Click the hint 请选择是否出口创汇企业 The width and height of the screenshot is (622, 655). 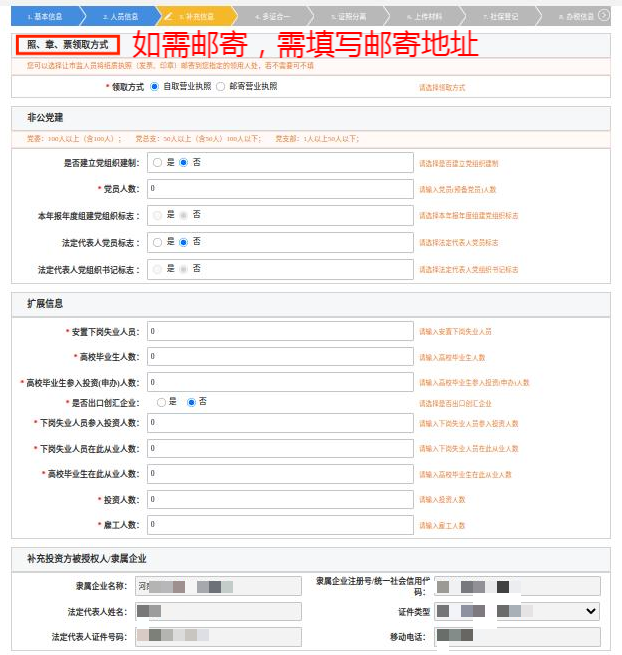tap(455, 404)
